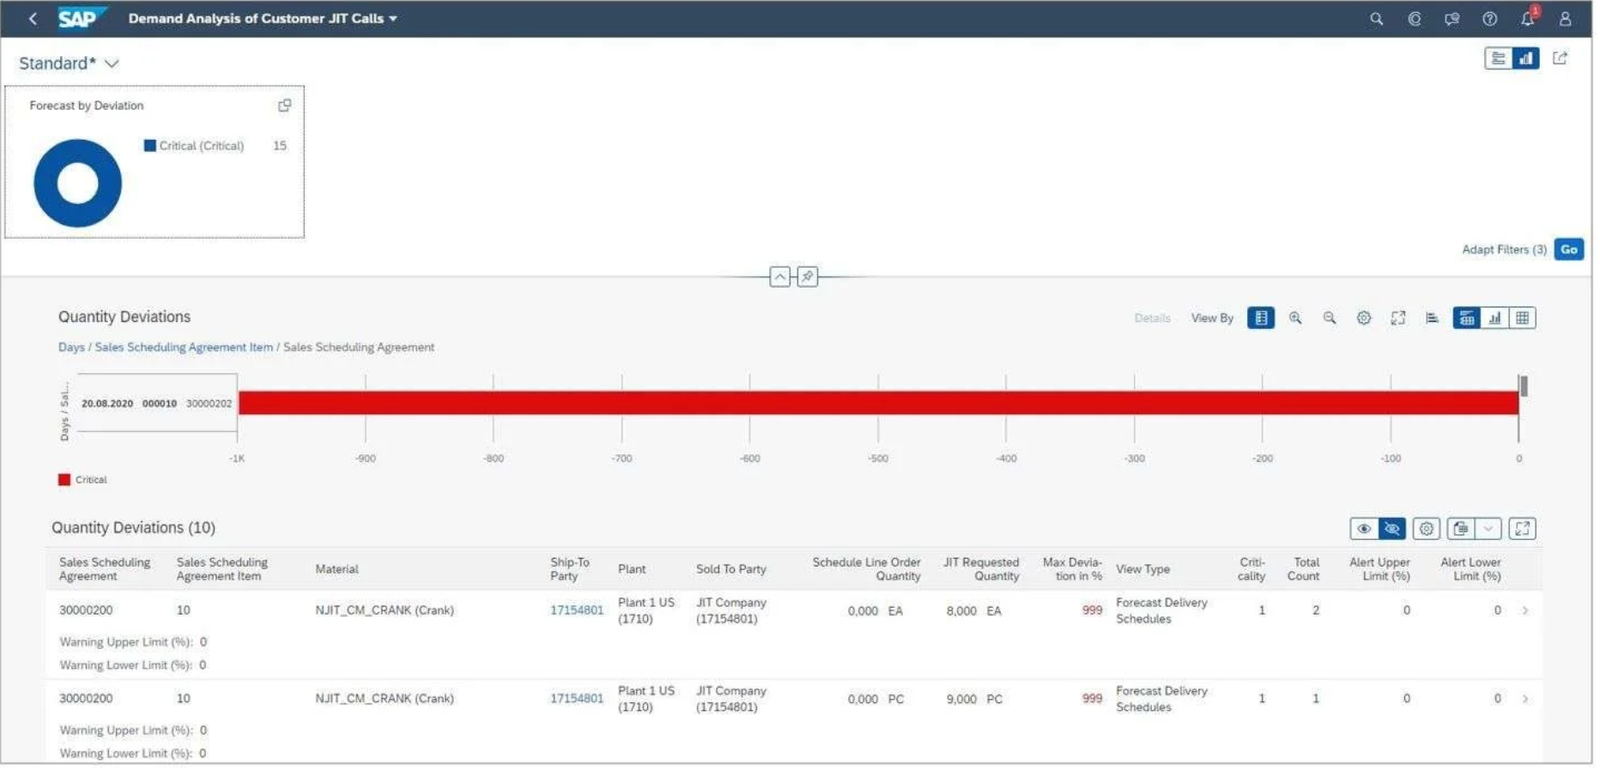Click Max Deviation in % column header
This screenshot has height=771, width=1600.
(1072, 569)
